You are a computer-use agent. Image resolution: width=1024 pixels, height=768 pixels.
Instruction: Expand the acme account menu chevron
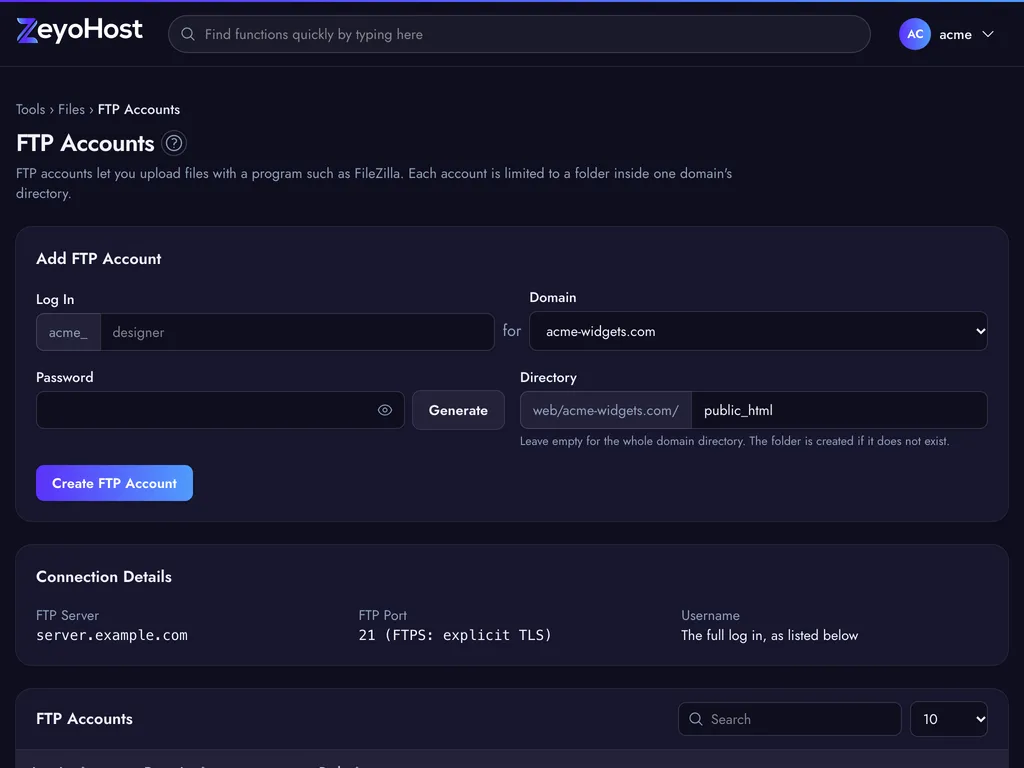pyautogui.click(x=987, y=34)
